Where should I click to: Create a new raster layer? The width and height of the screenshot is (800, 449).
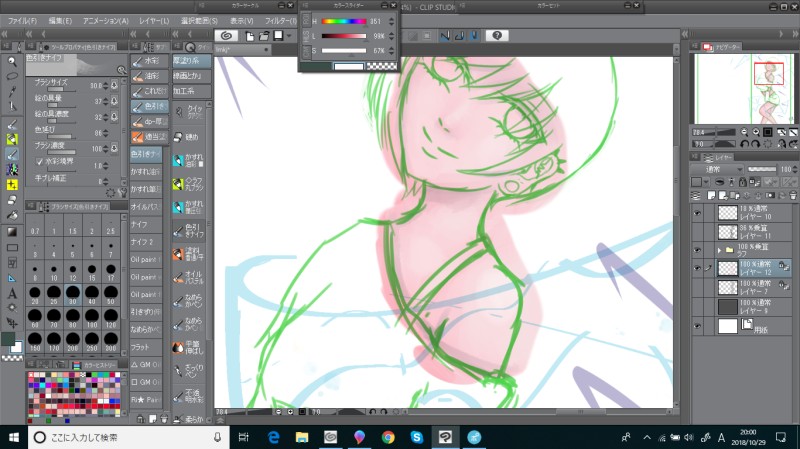click(712, 195)
